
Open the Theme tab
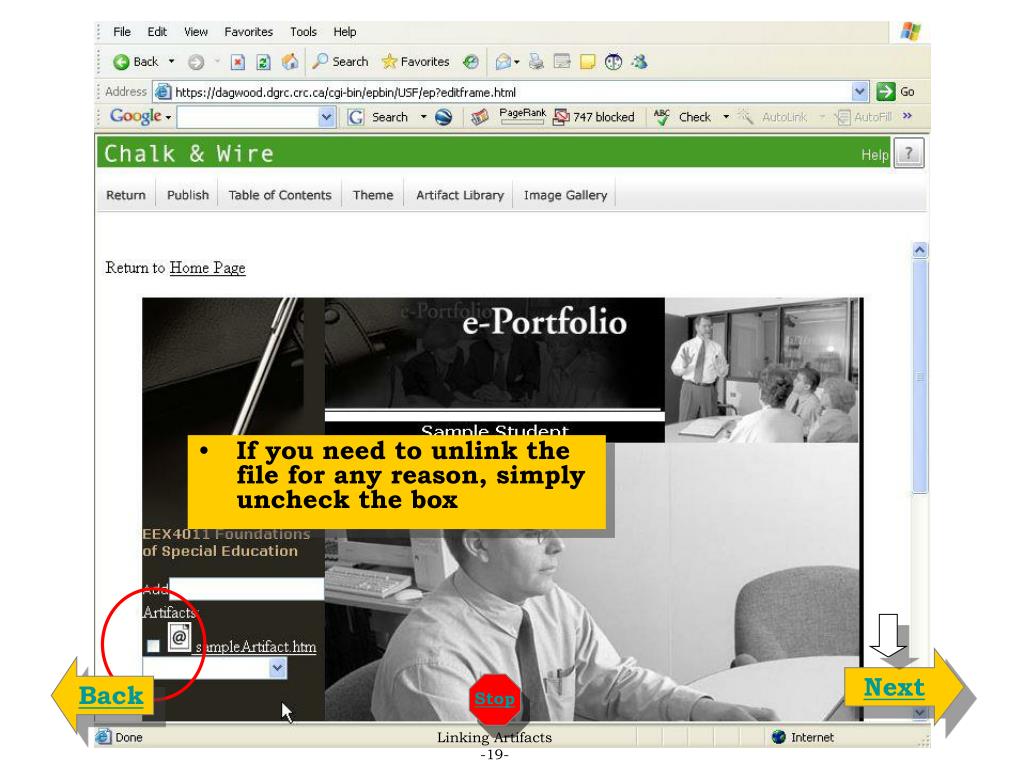click(x=373, y=195)
